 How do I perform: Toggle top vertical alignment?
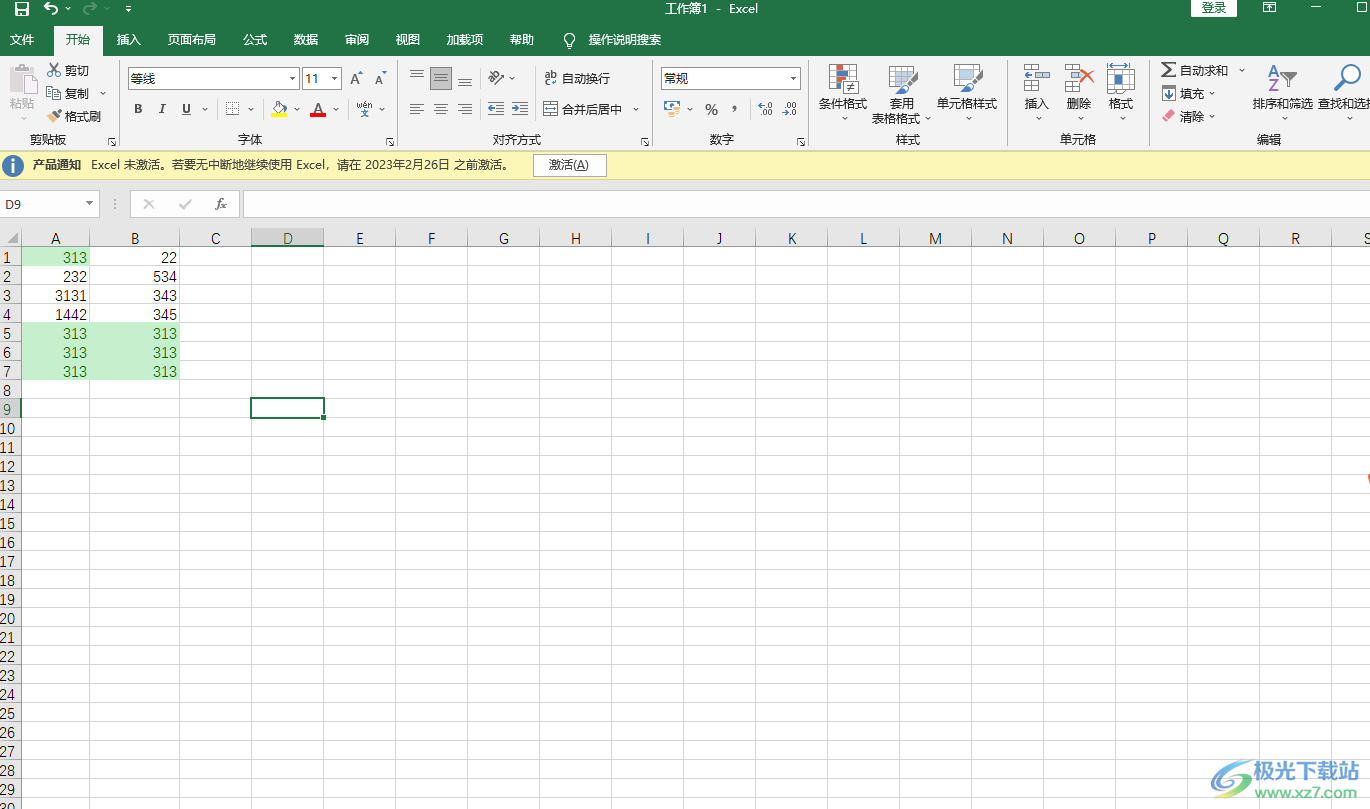tap(417, 78)
